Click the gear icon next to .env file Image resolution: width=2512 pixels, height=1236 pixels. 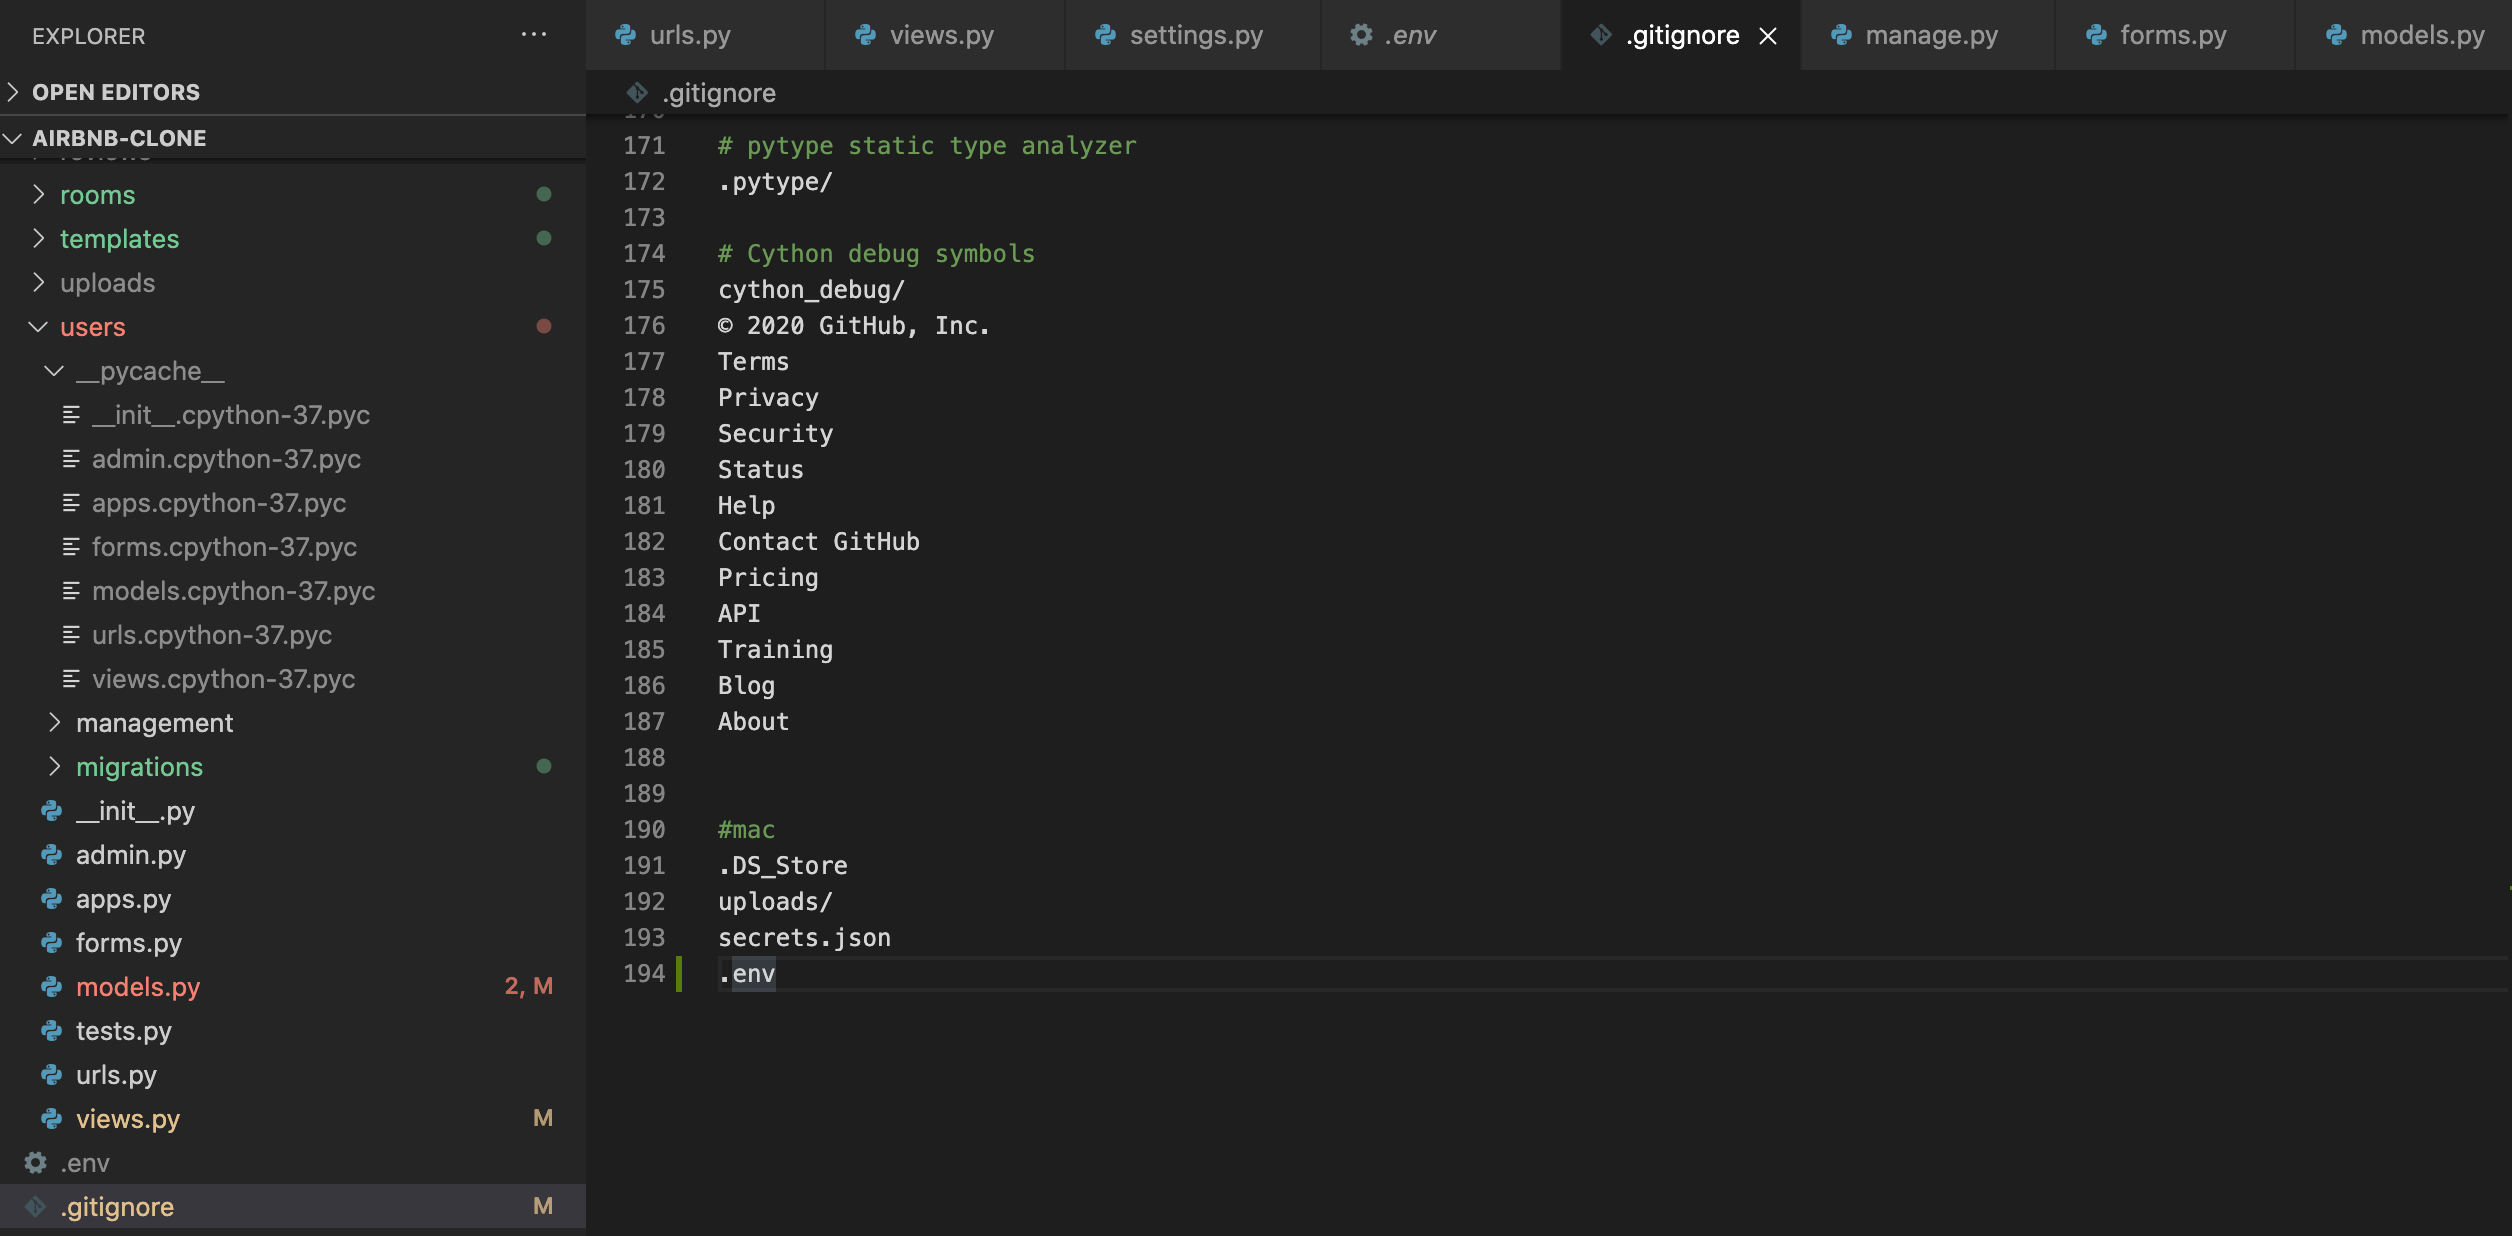[36, 1163]
